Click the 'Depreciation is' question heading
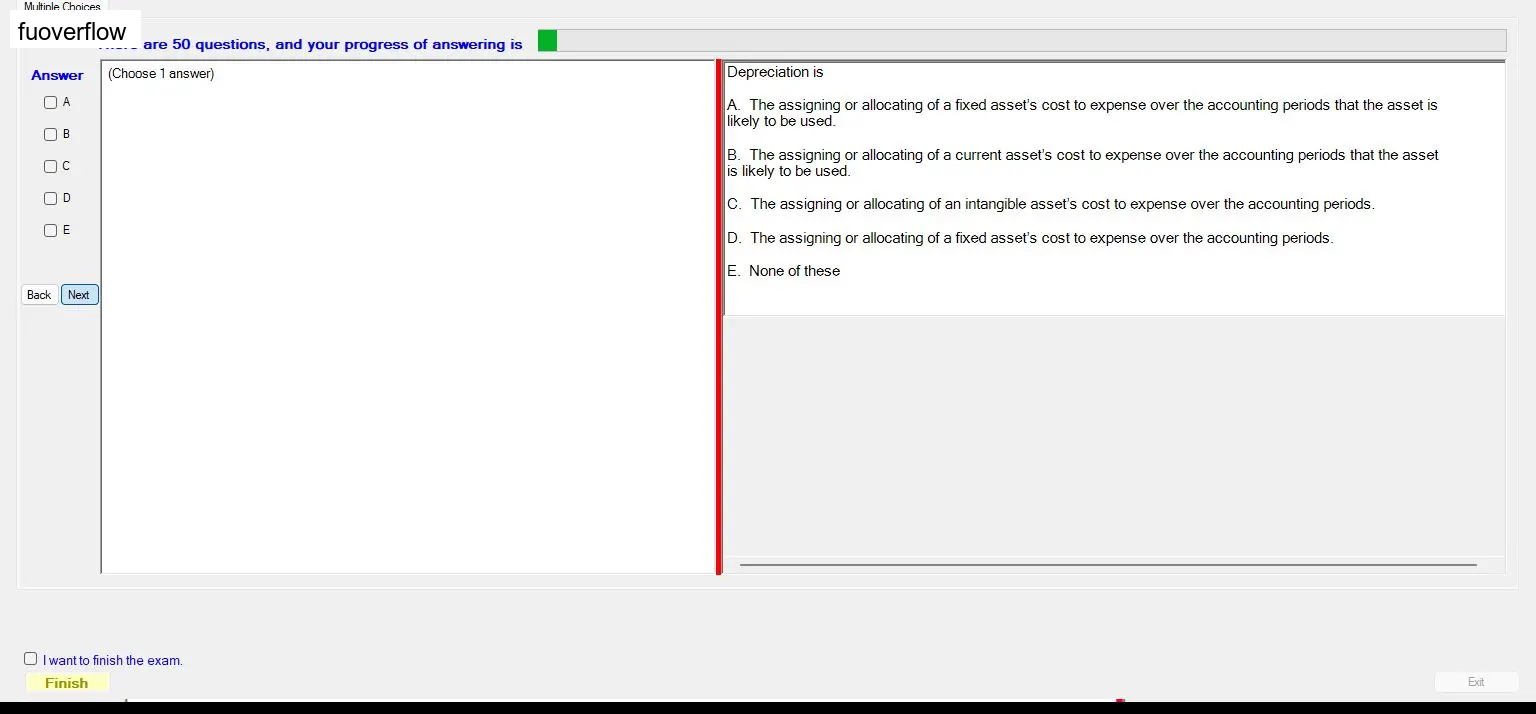Viewport: 1536px width, 714px height. pos(775,72)
